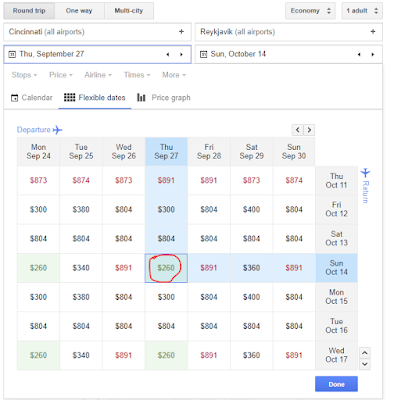Select the Sat Oct 13 return row header
This screenshot has height=400, width=394.
click(336, 239)
